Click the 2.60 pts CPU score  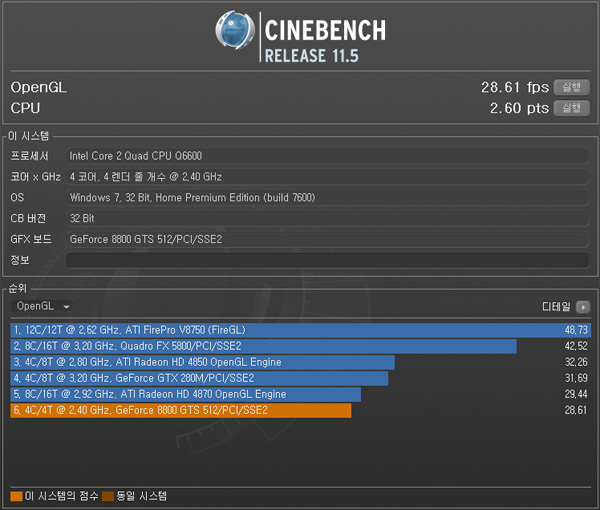(x=519, y=108)
